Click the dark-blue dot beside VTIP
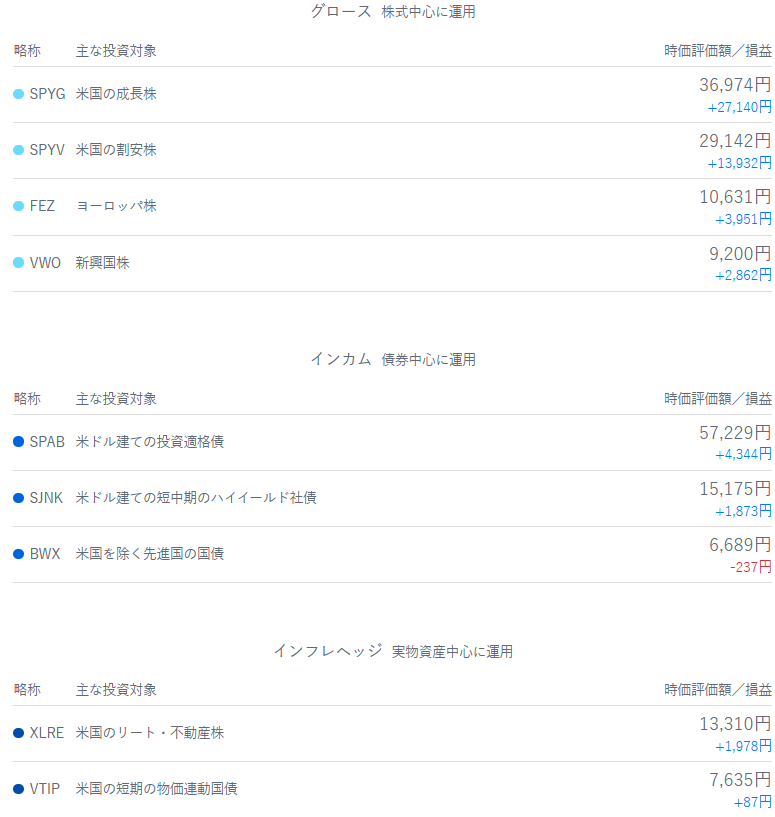Viewport: 775px width, 817px height. click(18, 788)
